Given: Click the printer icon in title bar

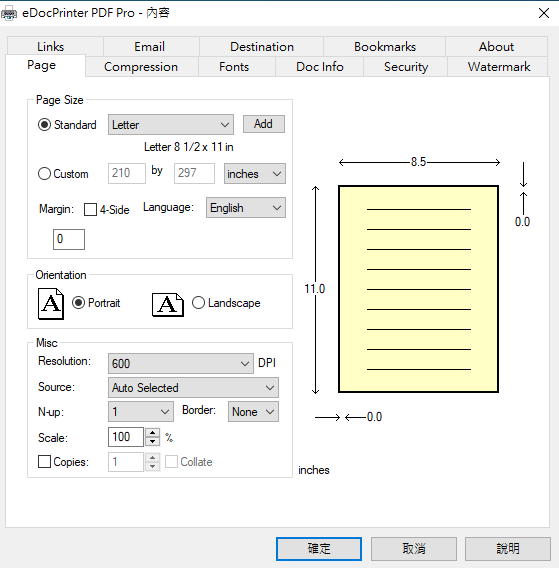Looking at the screenshot, I should [x=9, y=13].
